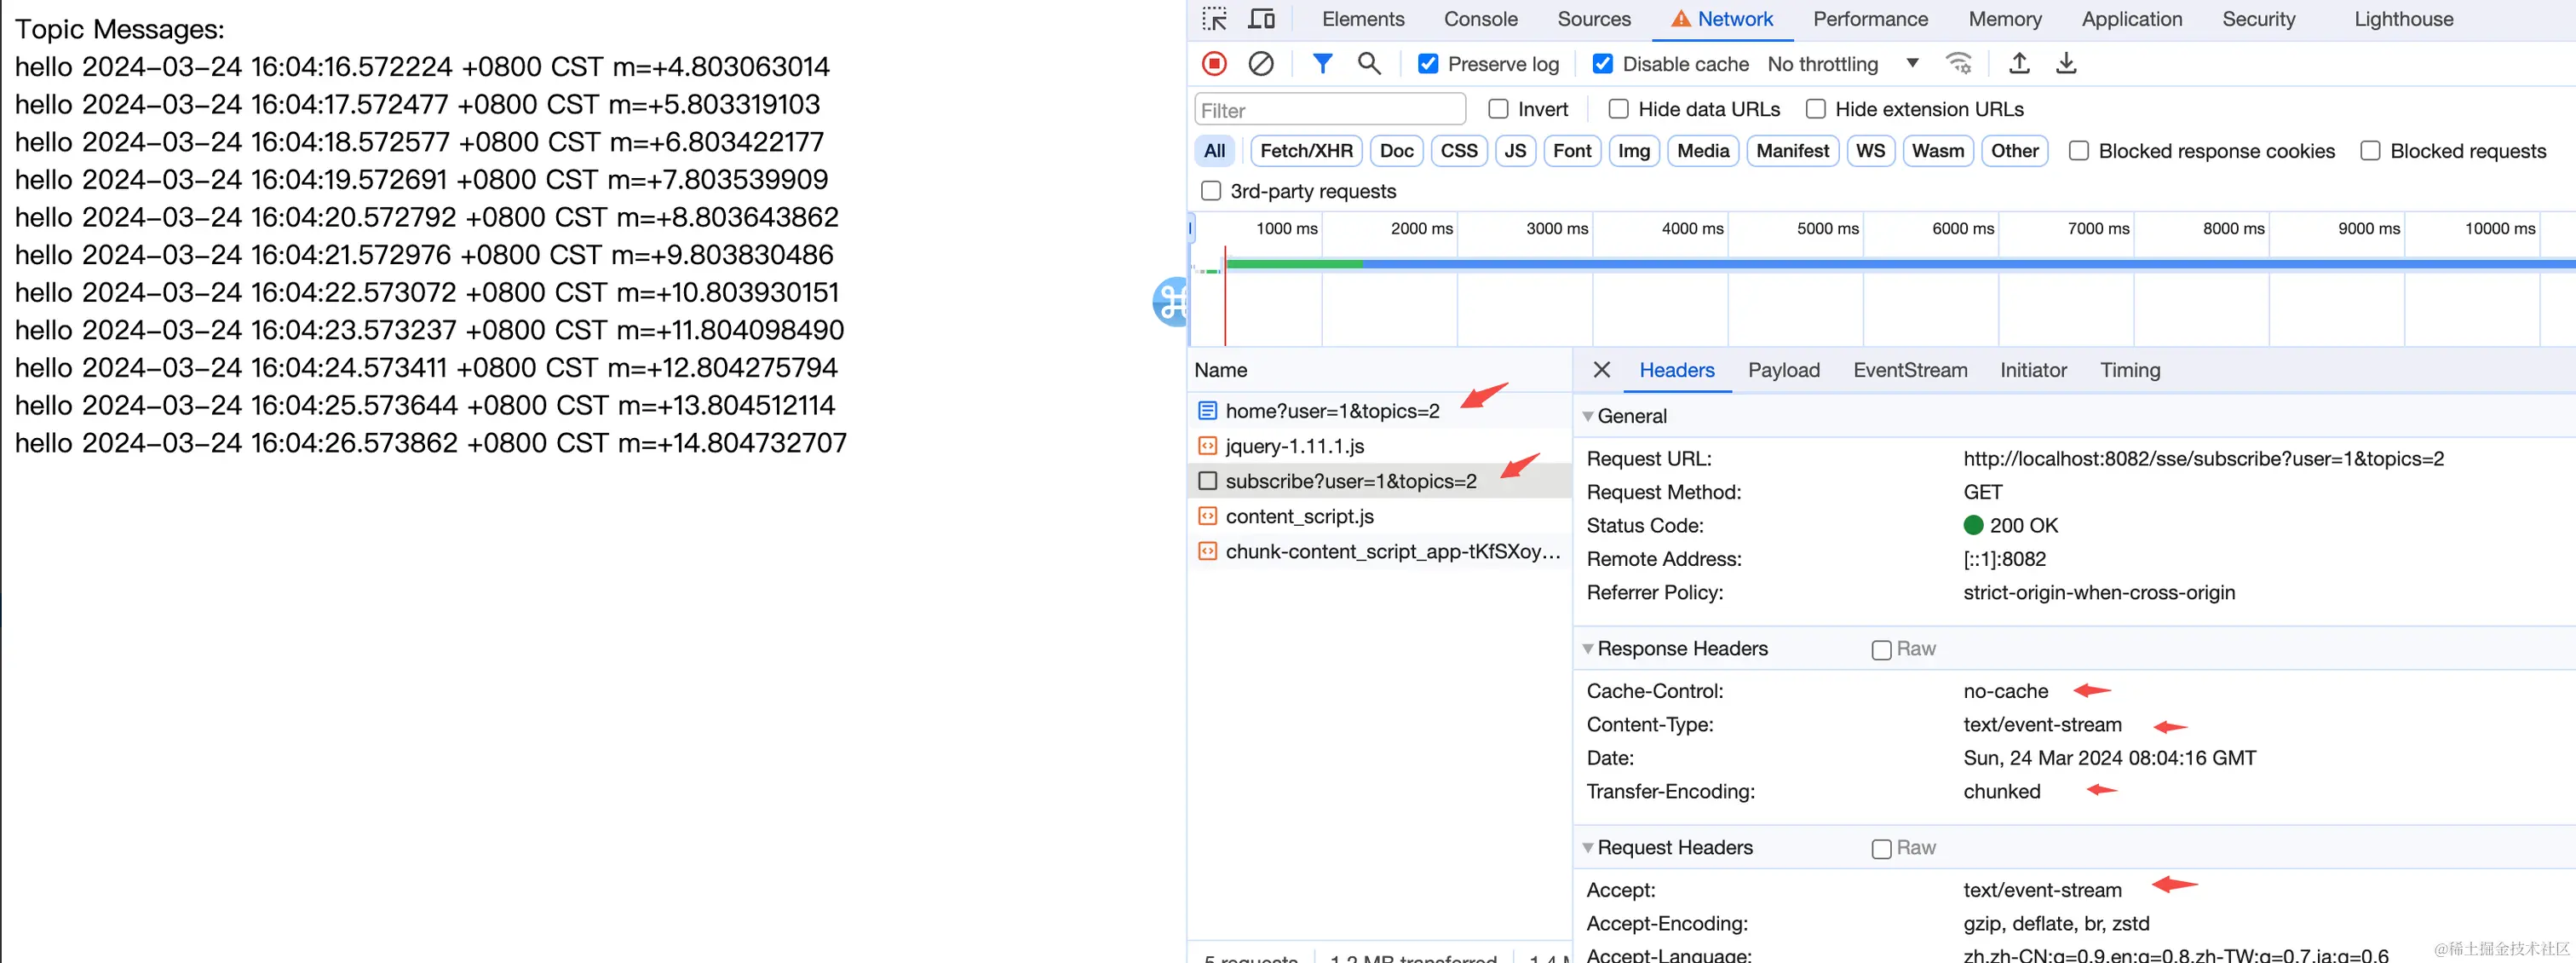The width and height of the screenshot is (2576, 963).
Task: Toggle the device toolbar icon
Action: click(x=1262, y=19)
